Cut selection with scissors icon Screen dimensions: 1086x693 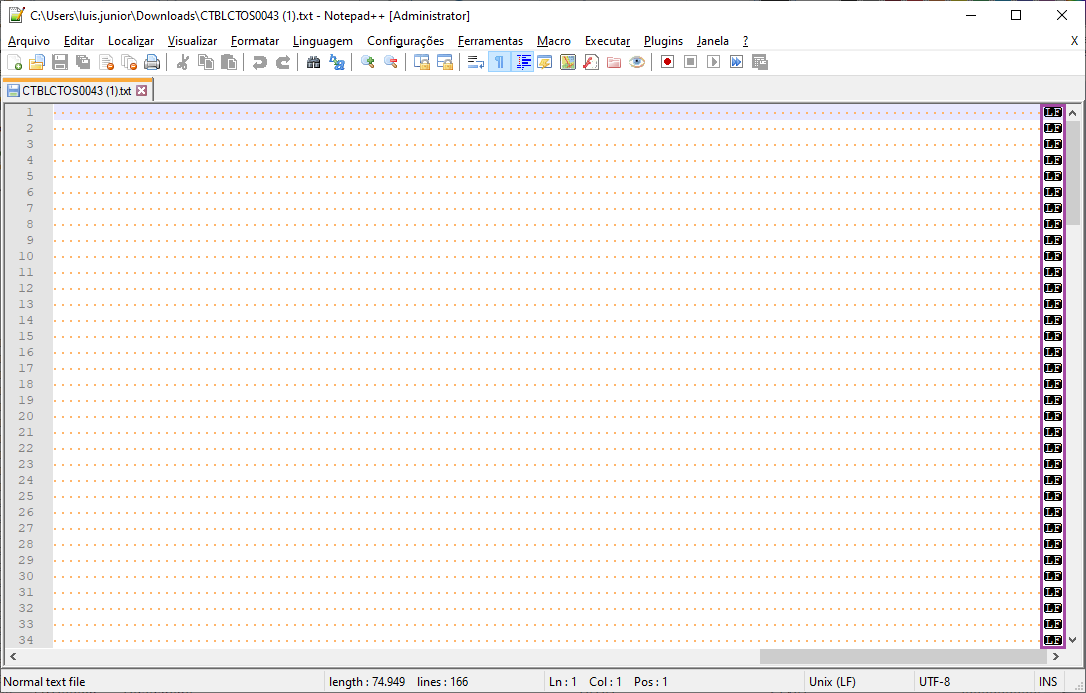(183, 62)
